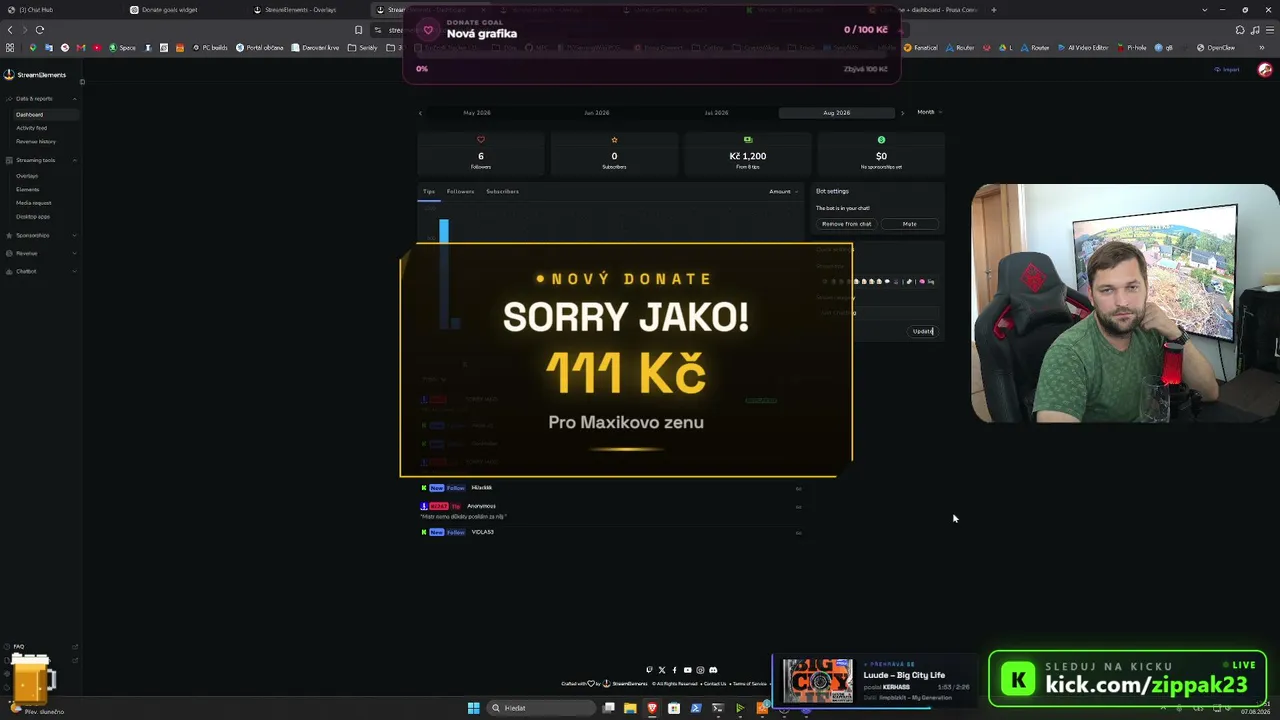Open Brave browser from the taskbar

(x=652, y=708)
